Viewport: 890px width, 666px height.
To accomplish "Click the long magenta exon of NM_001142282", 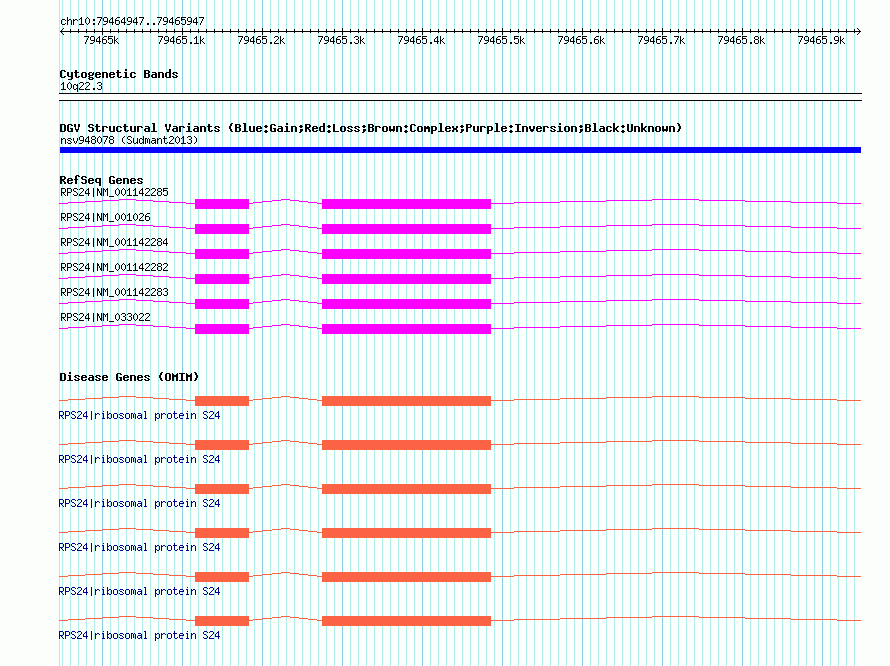I will point(406,279).
